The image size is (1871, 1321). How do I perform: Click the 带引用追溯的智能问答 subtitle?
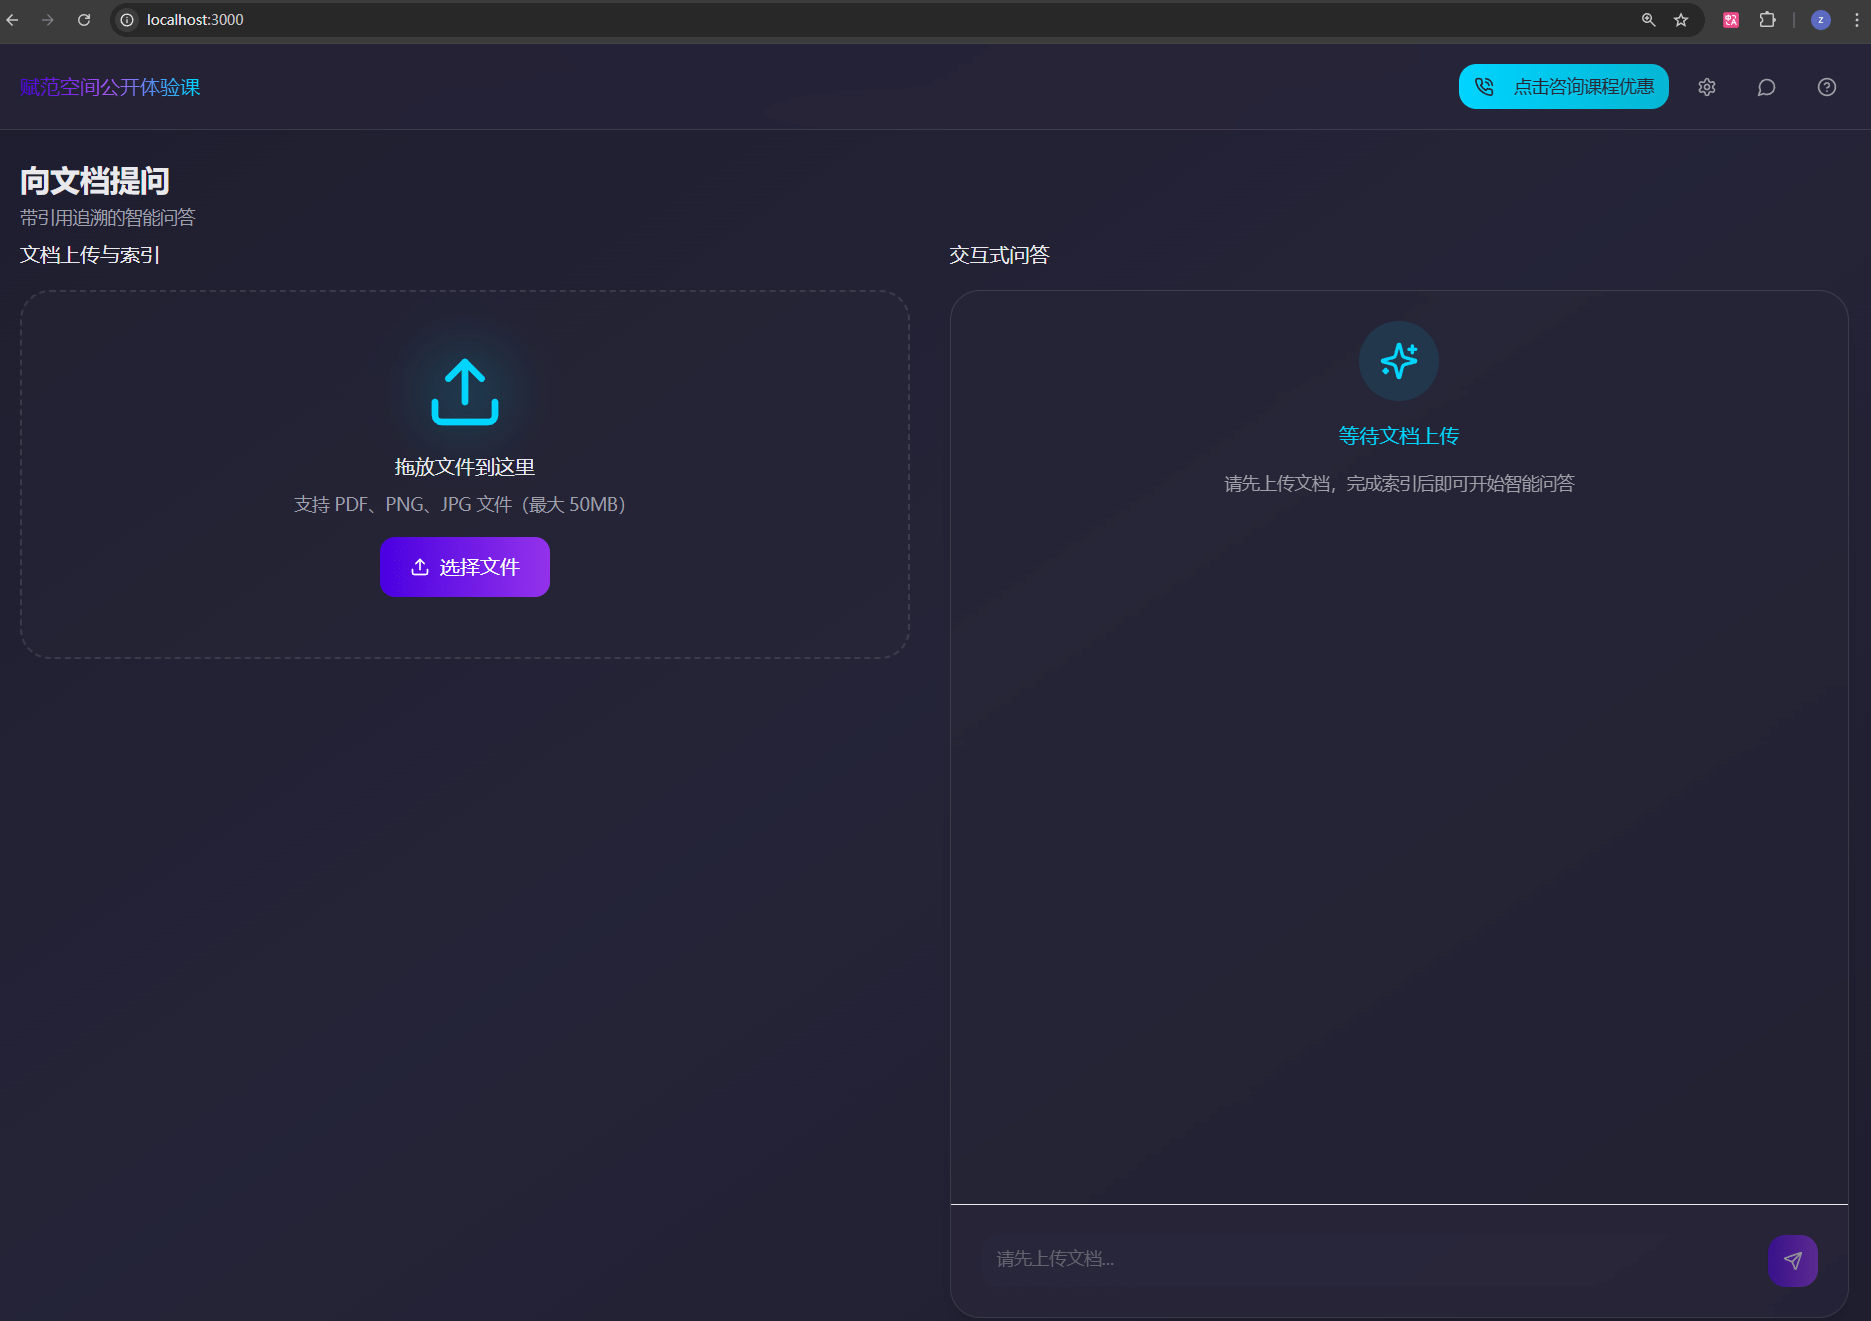(108, 218)
